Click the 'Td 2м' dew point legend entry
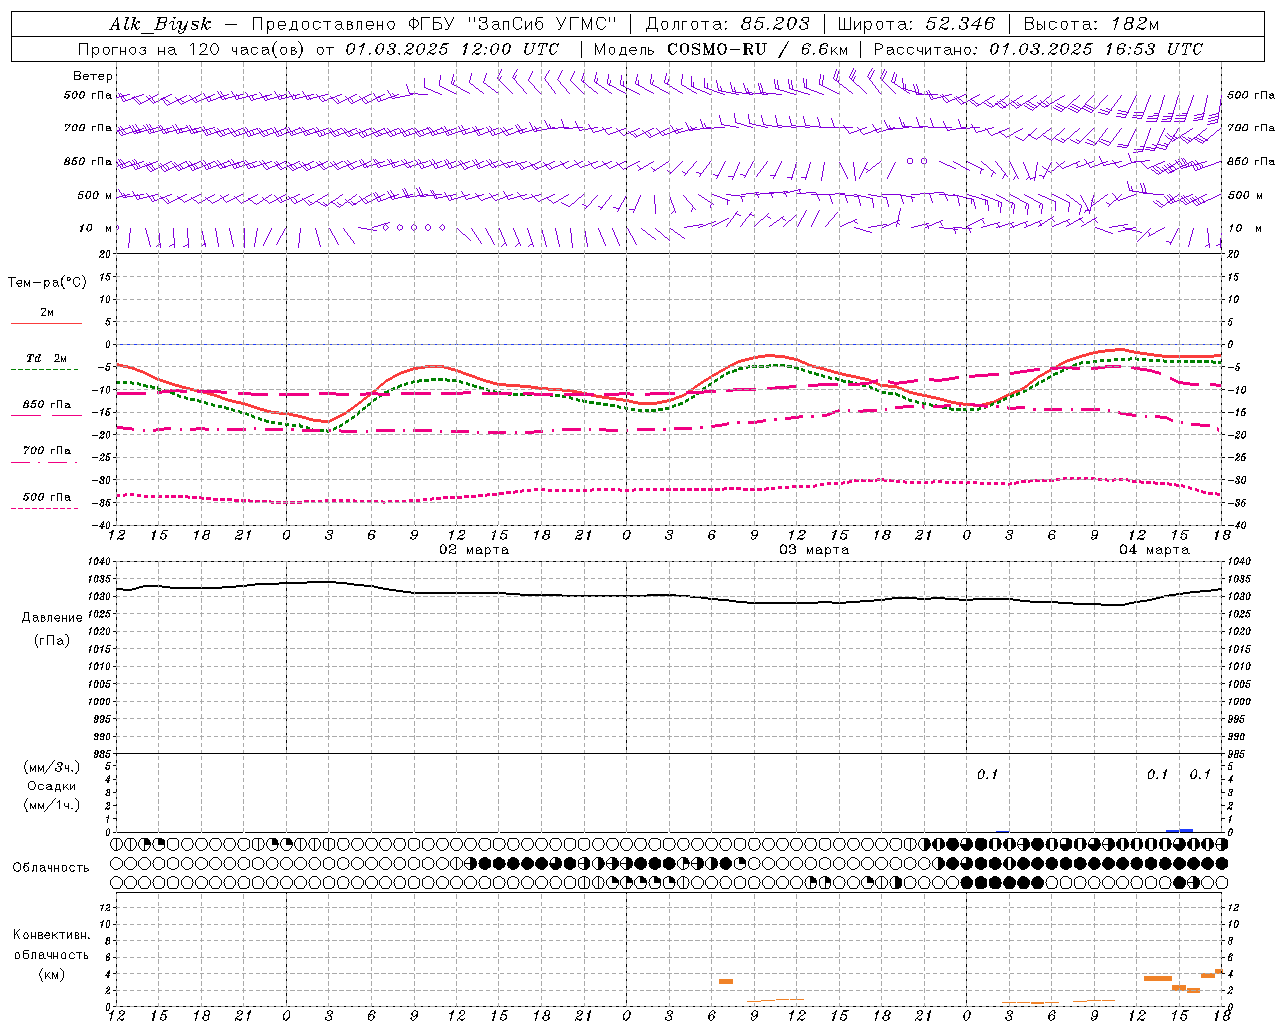1280x1024 pixels. (46, 358)
